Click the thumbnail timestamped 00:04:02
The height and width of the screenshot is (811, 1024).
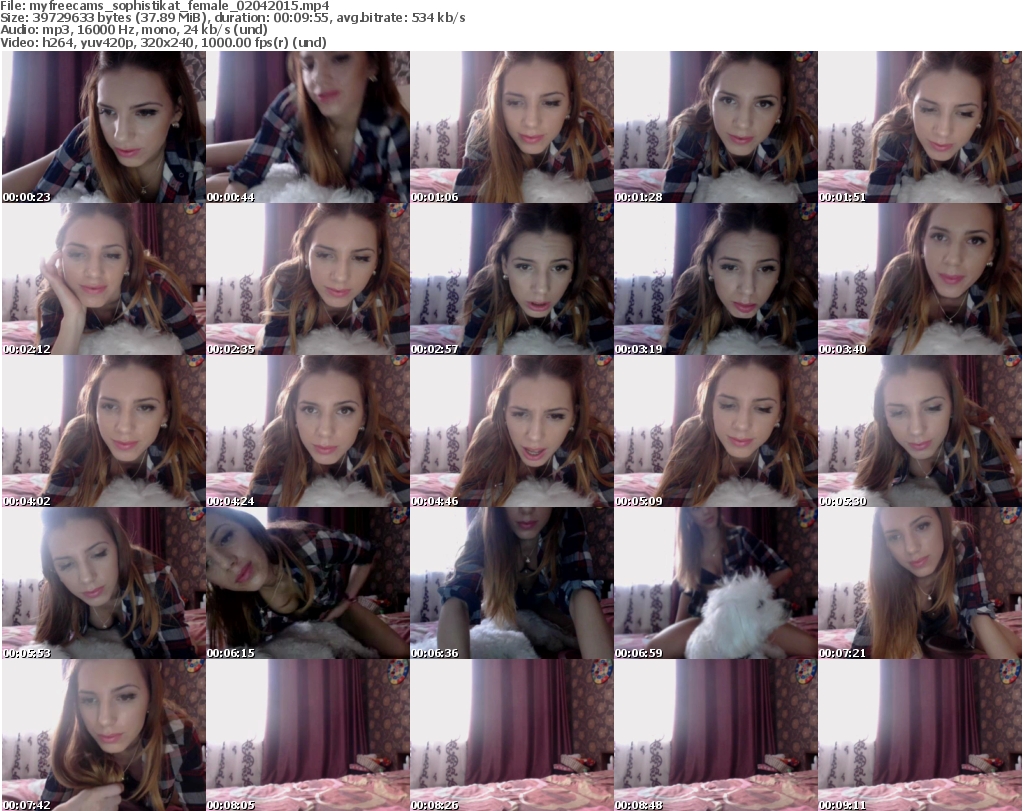coord(104,431)
